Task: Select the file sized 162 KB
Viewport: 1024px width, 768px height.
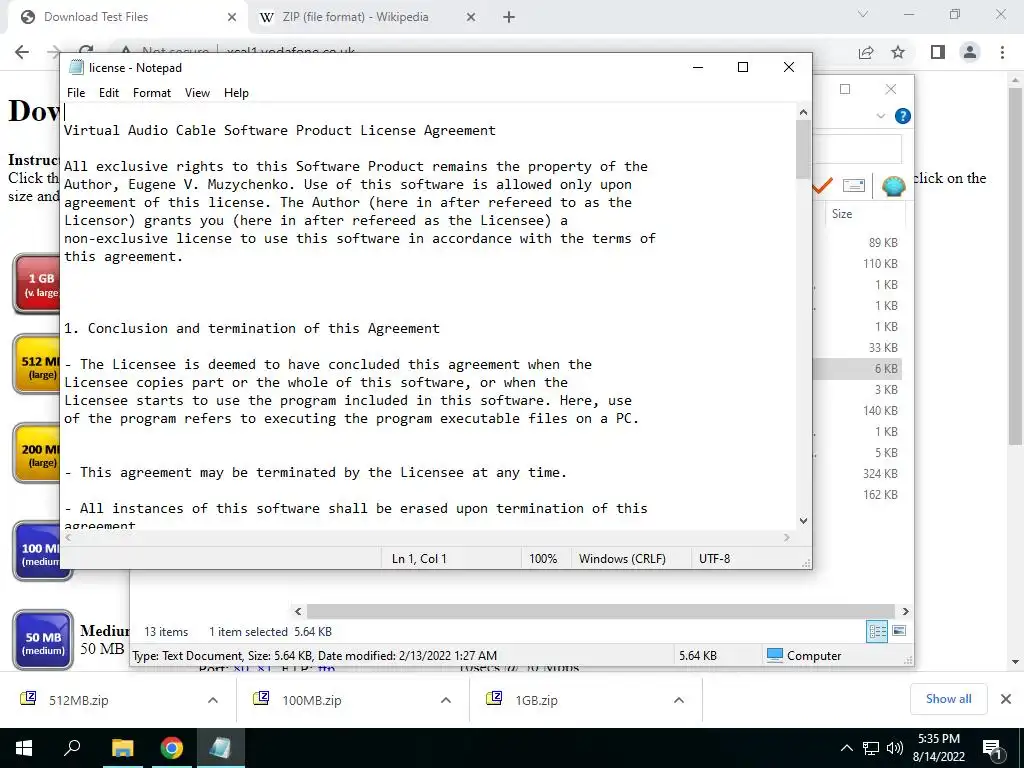Action: click(880, 494)
